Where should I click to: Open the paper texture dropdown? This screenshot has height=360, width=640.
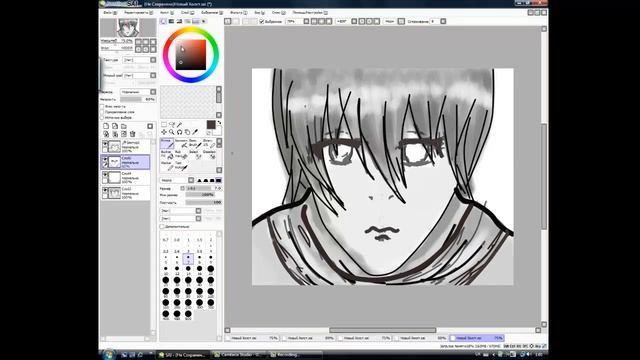coord(140,60)
